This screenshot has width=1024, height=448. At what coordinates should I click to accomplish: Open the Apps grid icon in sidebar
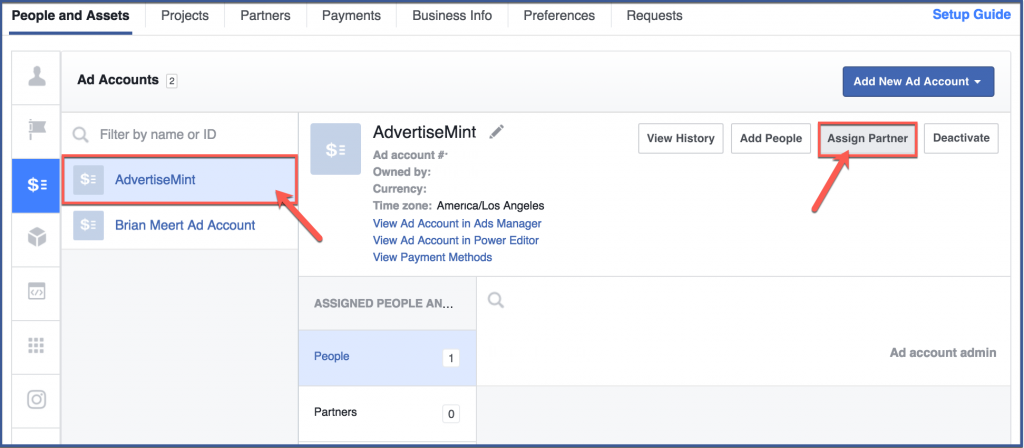(36, 345)
